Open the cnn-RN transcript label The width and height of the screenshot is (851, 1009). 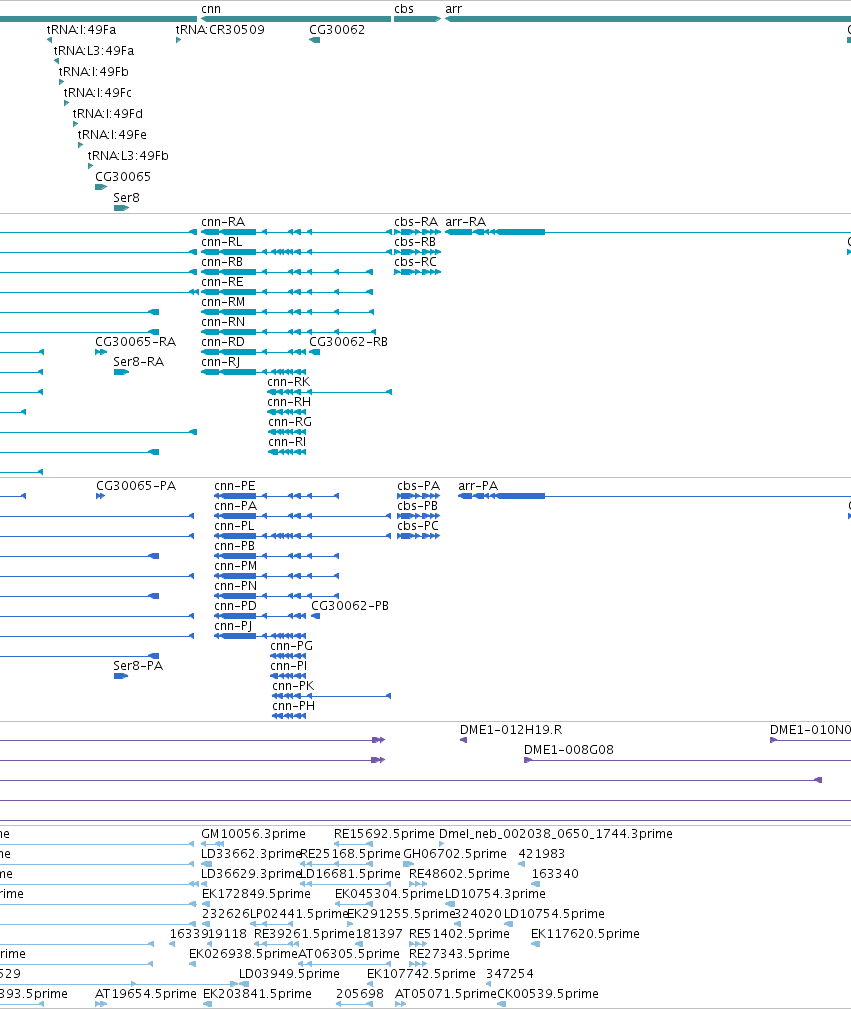223,322
